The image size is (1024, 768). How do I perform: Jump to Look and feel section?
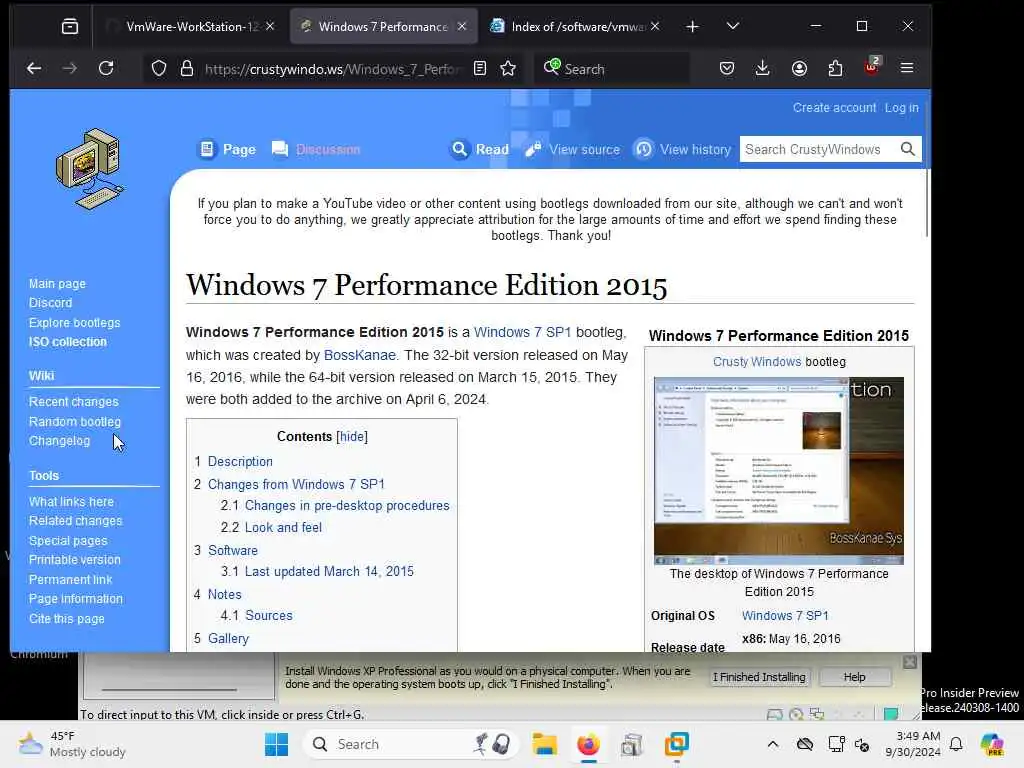pos(283,527)
